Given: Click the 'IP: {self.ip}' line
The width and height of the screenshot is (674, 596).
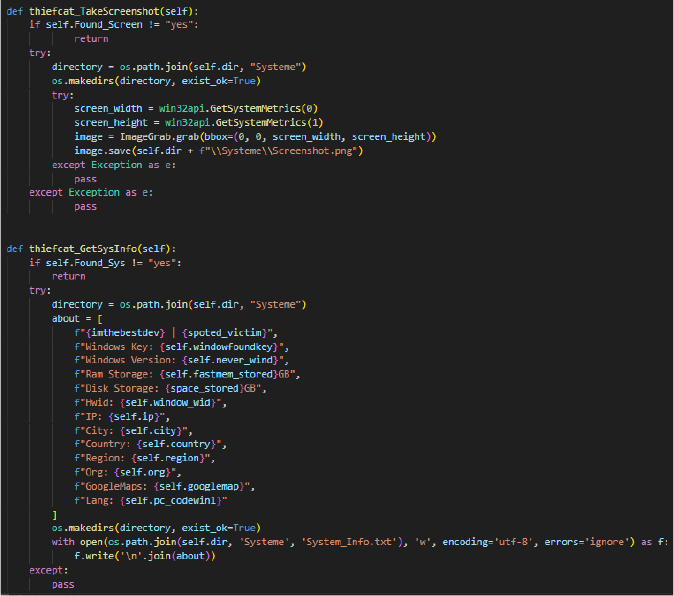Looking at the screenshot, I should [x=122, y=417].
